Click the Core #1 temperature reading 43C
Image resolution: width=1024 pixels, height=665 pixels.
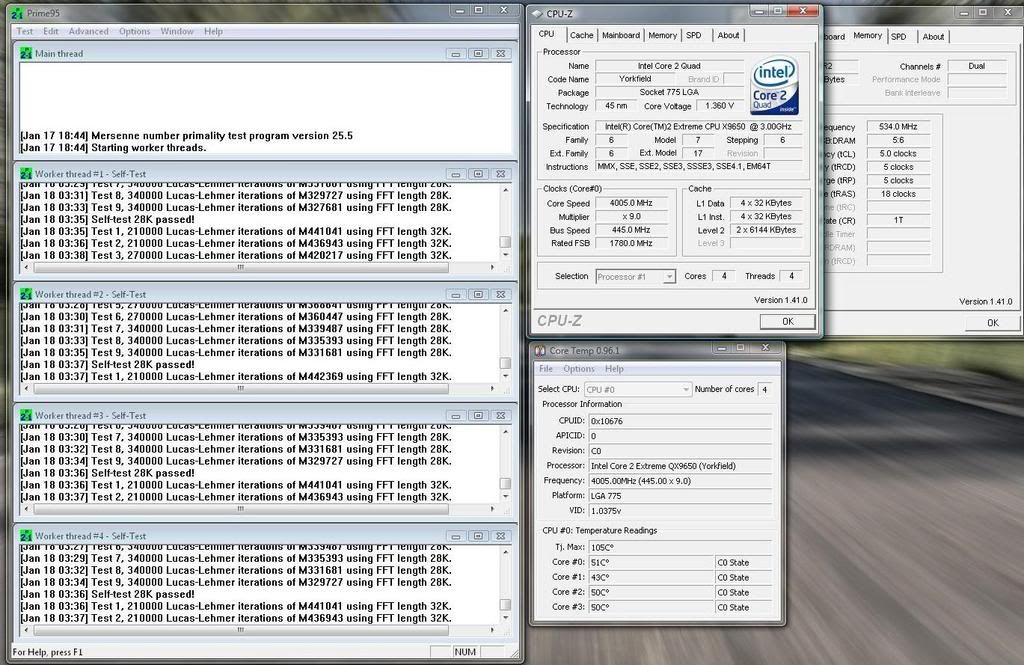point(651,577)
